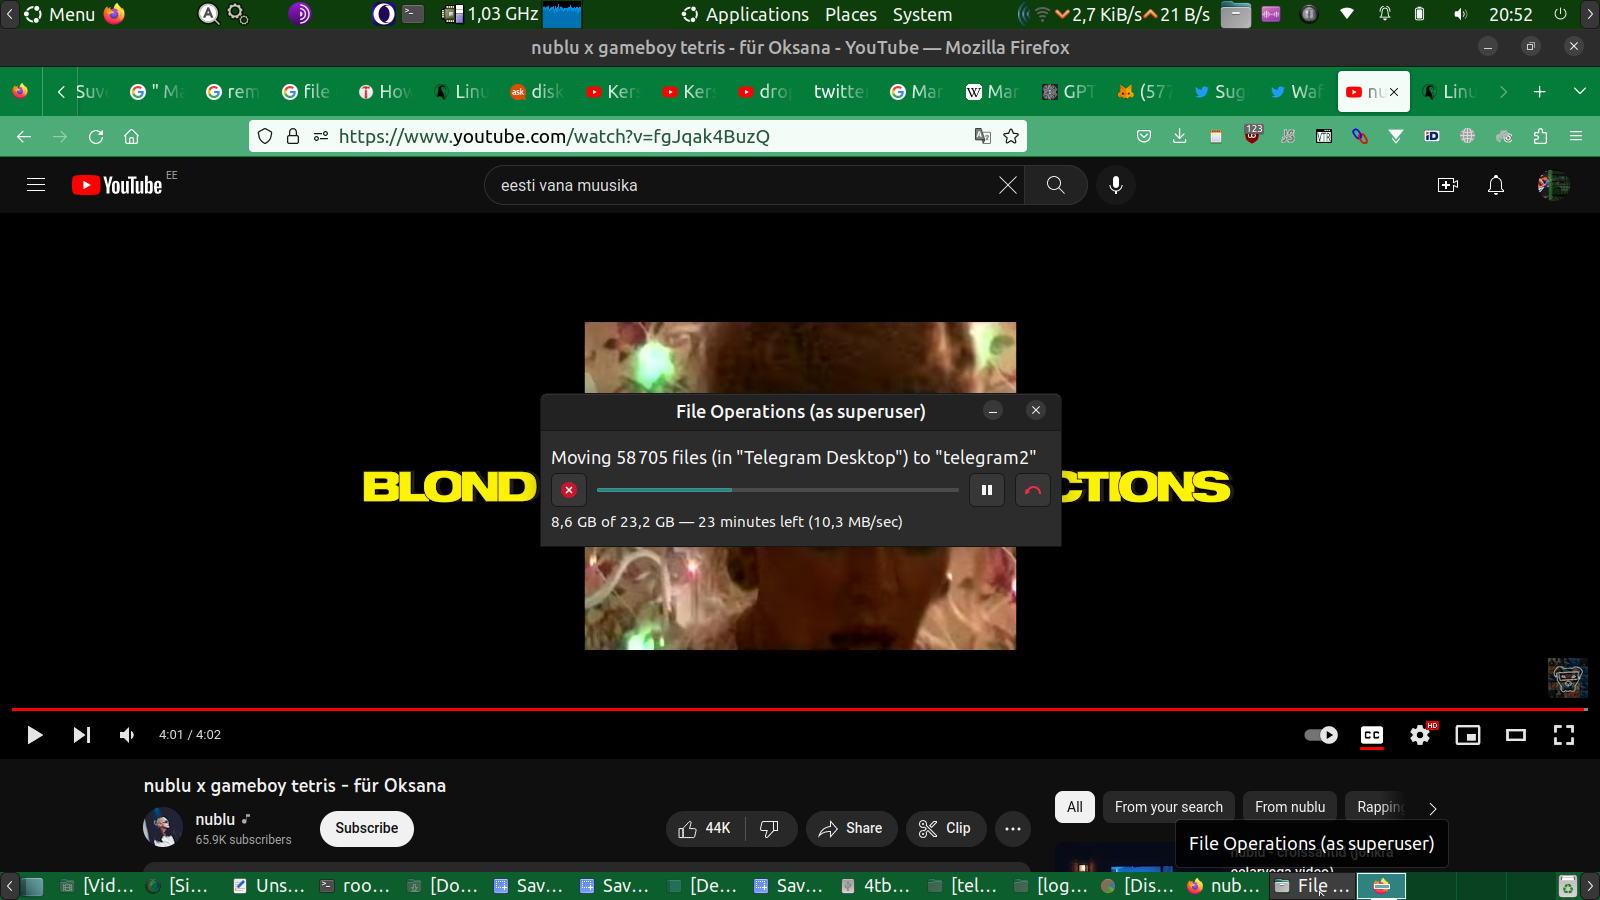1600x900 pixels.
Task: Enter full screen video mode
Action: [1564, 735]
